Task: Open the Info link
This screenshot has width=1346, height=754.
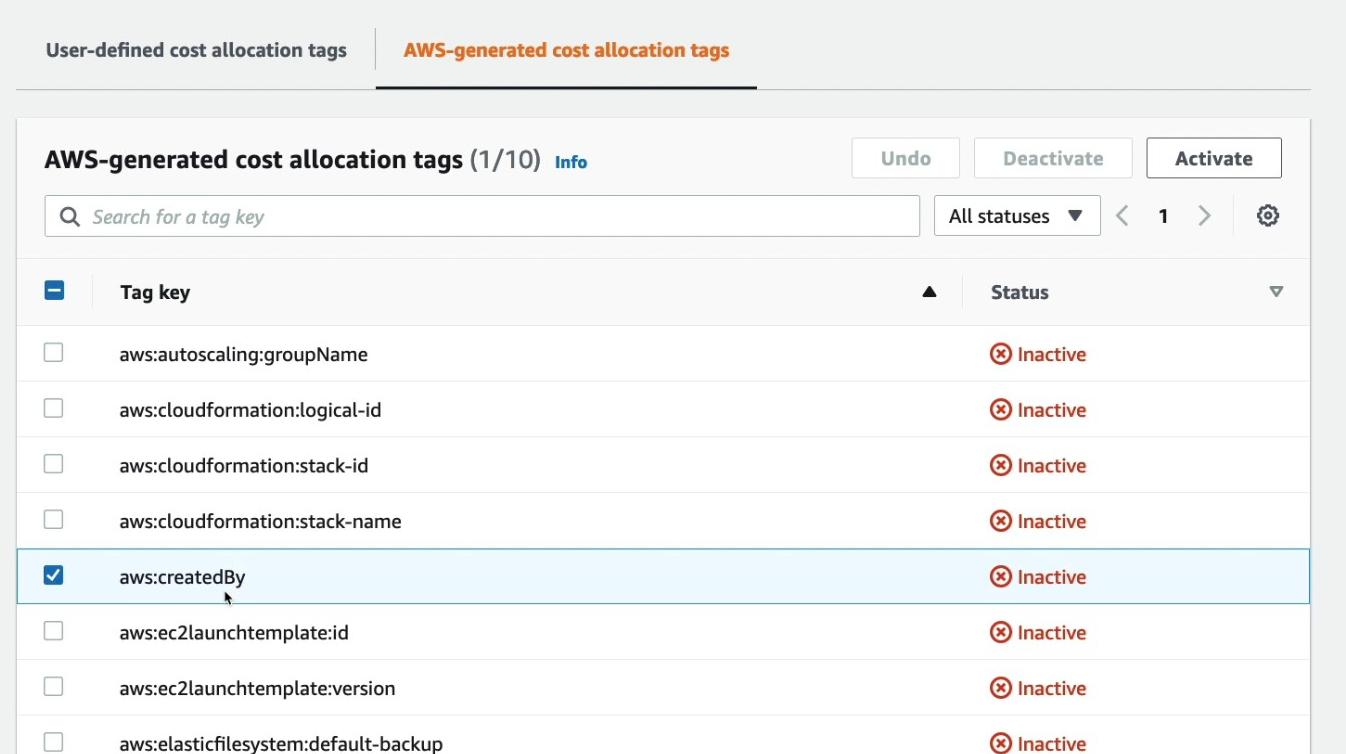Action: pyautogui.click(x=571, y=162)
